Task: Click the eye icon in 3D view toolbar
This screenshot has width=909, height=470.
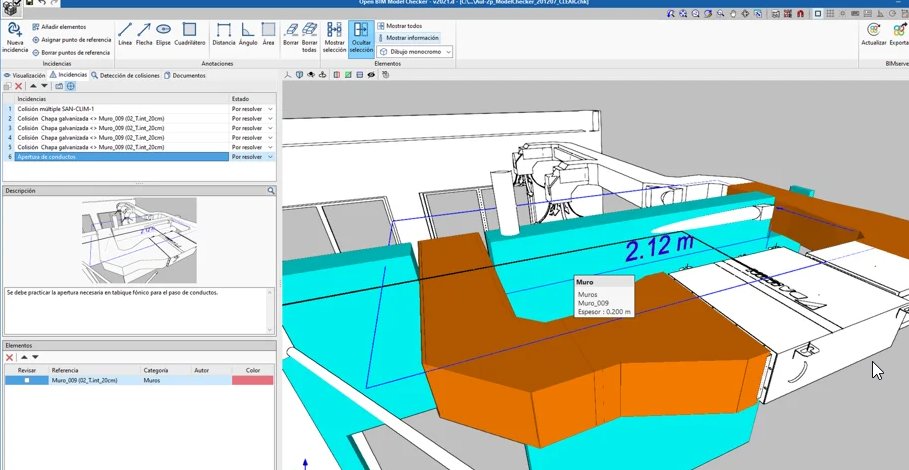Action: click(x=372, y=75)
